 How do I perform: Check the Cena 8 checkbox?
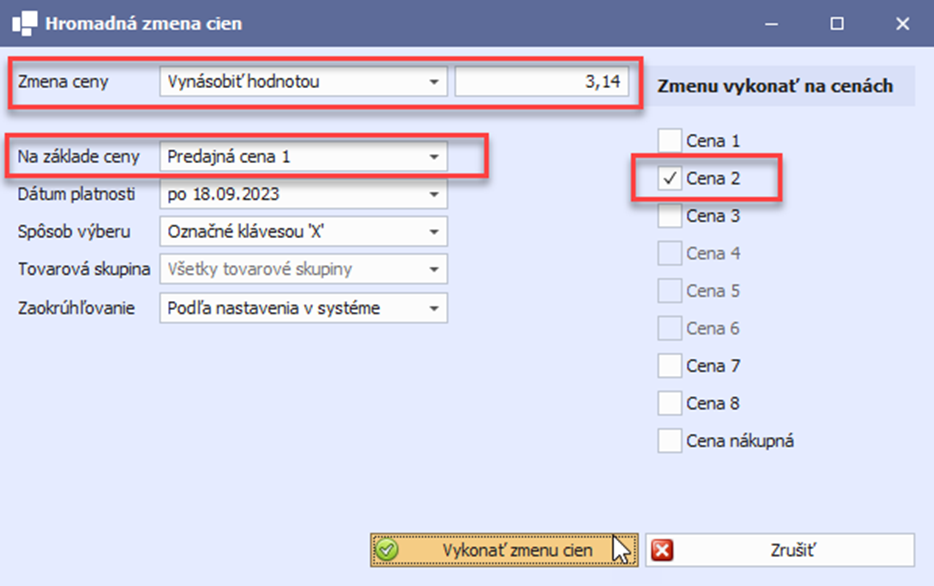pyautogui.click(x=670, y=403)
